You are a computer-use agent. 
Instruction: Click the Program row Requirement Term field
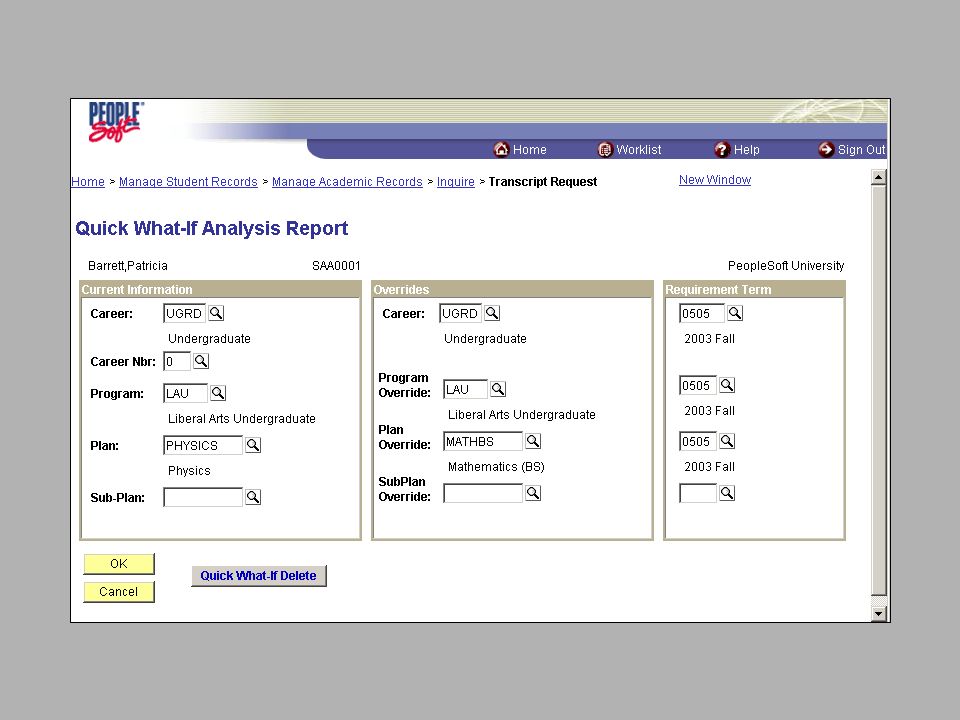pos(698,385)
